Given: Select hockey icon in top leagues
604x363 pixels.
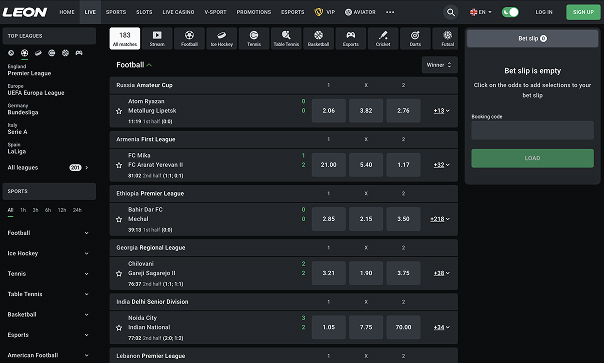Looking at the screenshot, I should click(x=38, y=53).
